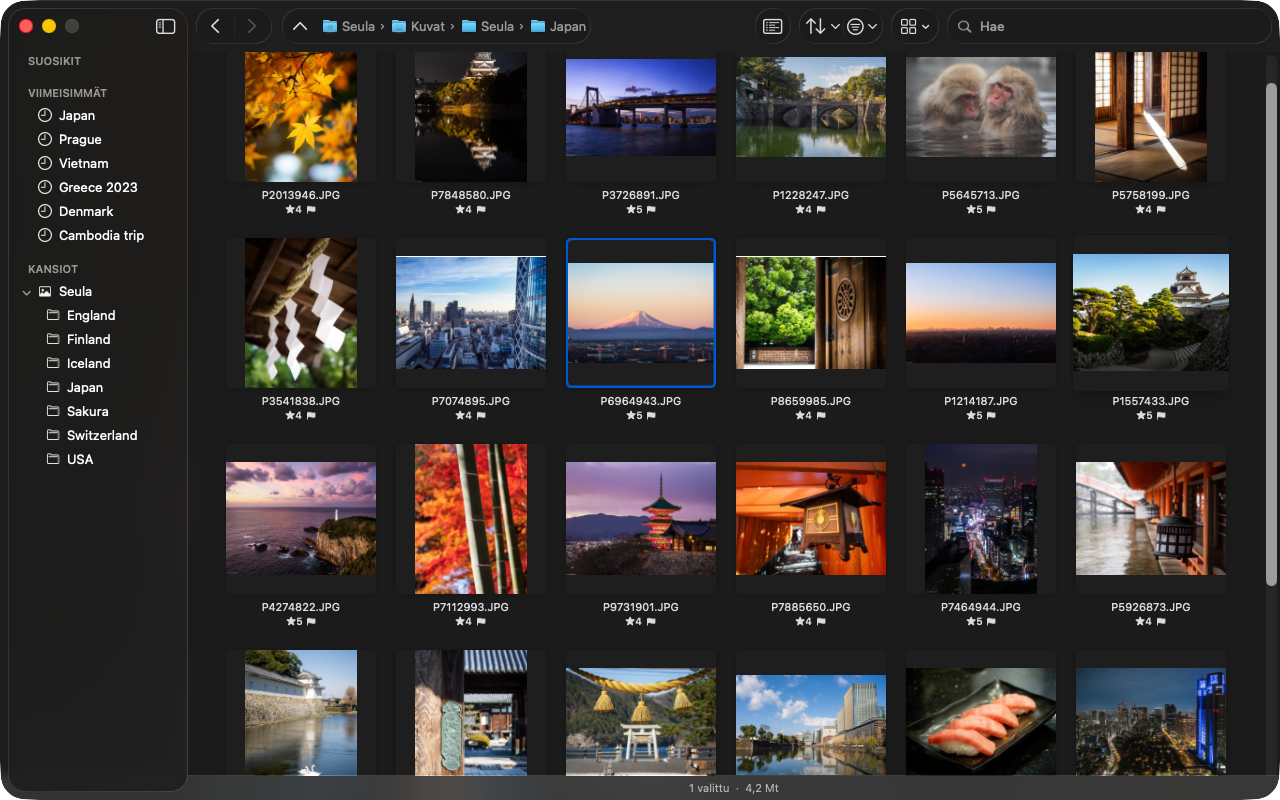Select stone bridge thumbnail P1228247.JPG

point(811,107)
